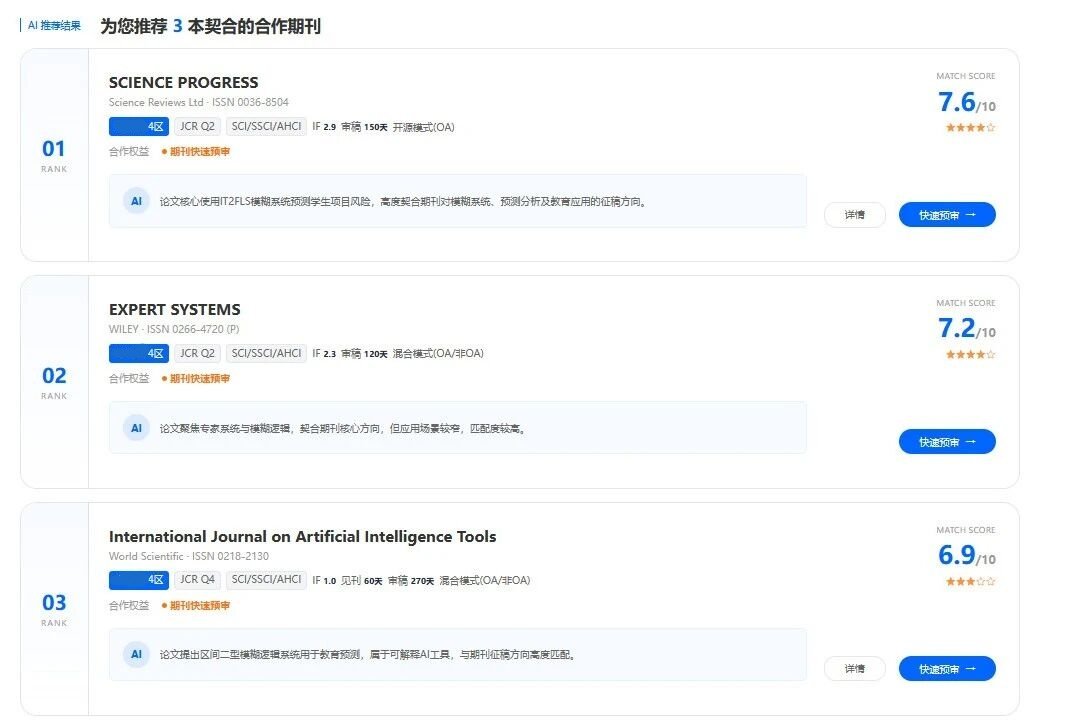
Task: Click the 见刊 60天 text
Action: pyautogui.click(x=361, y=580)
